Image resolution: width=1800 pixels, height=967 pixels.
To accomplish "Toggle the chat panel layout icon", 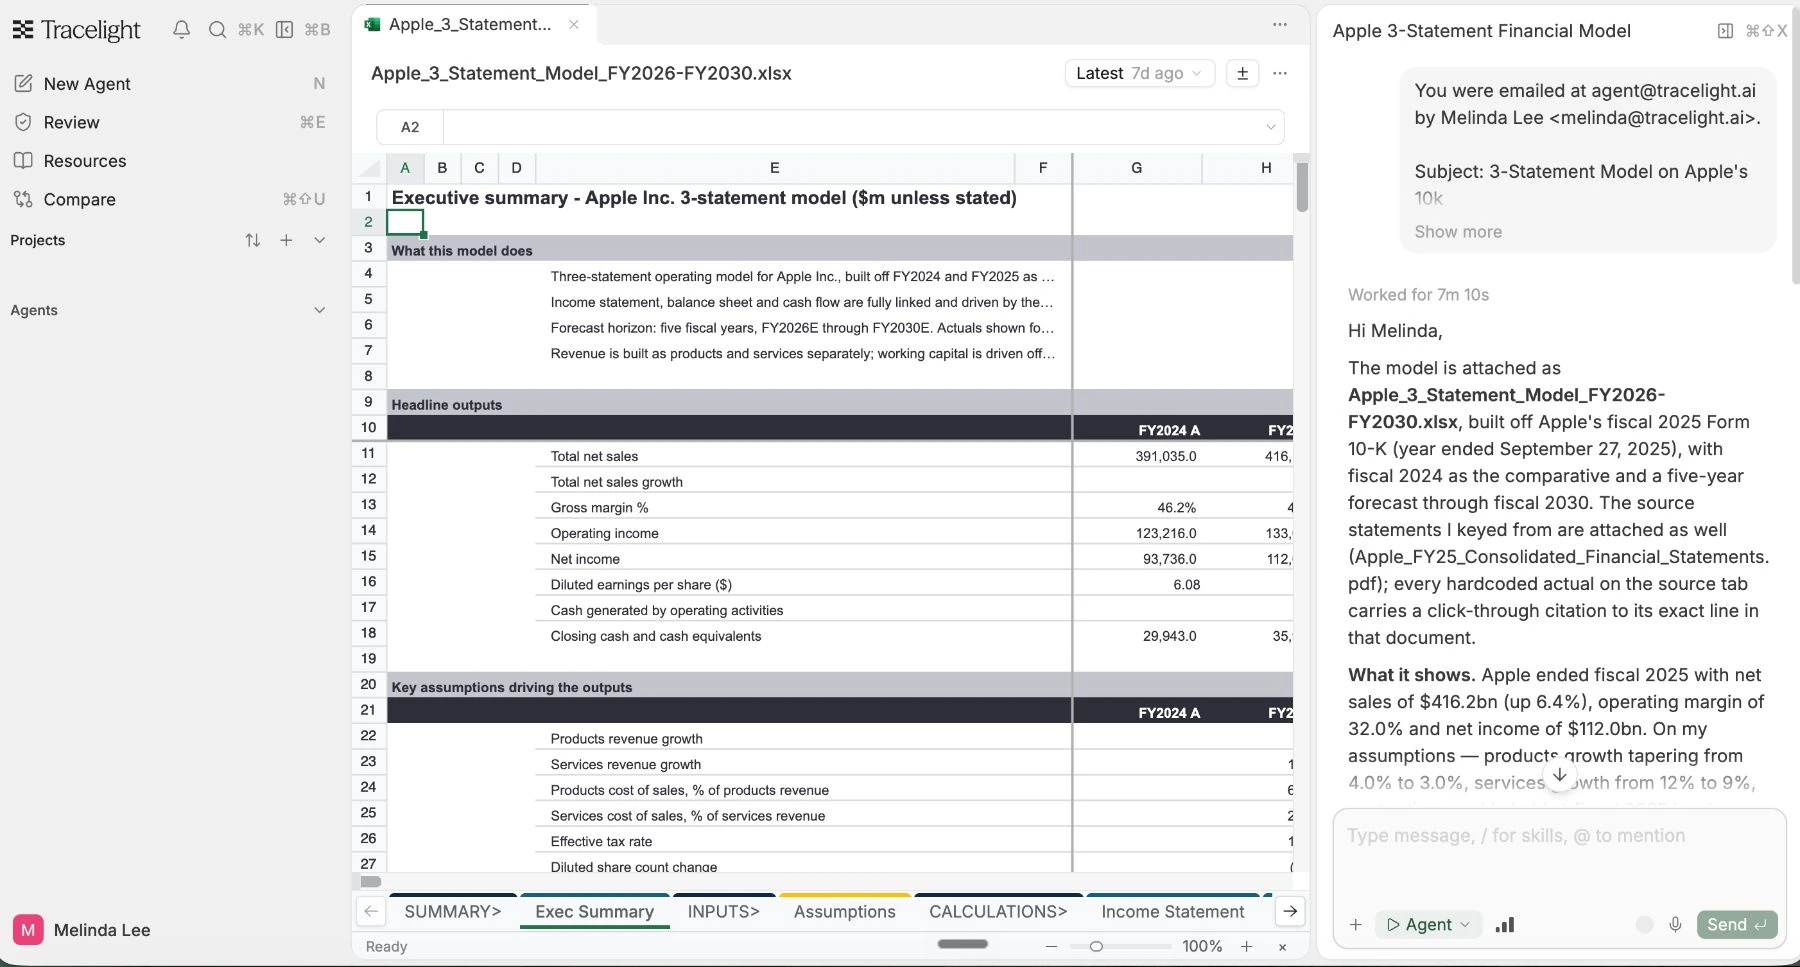I will pos(1725,31).
